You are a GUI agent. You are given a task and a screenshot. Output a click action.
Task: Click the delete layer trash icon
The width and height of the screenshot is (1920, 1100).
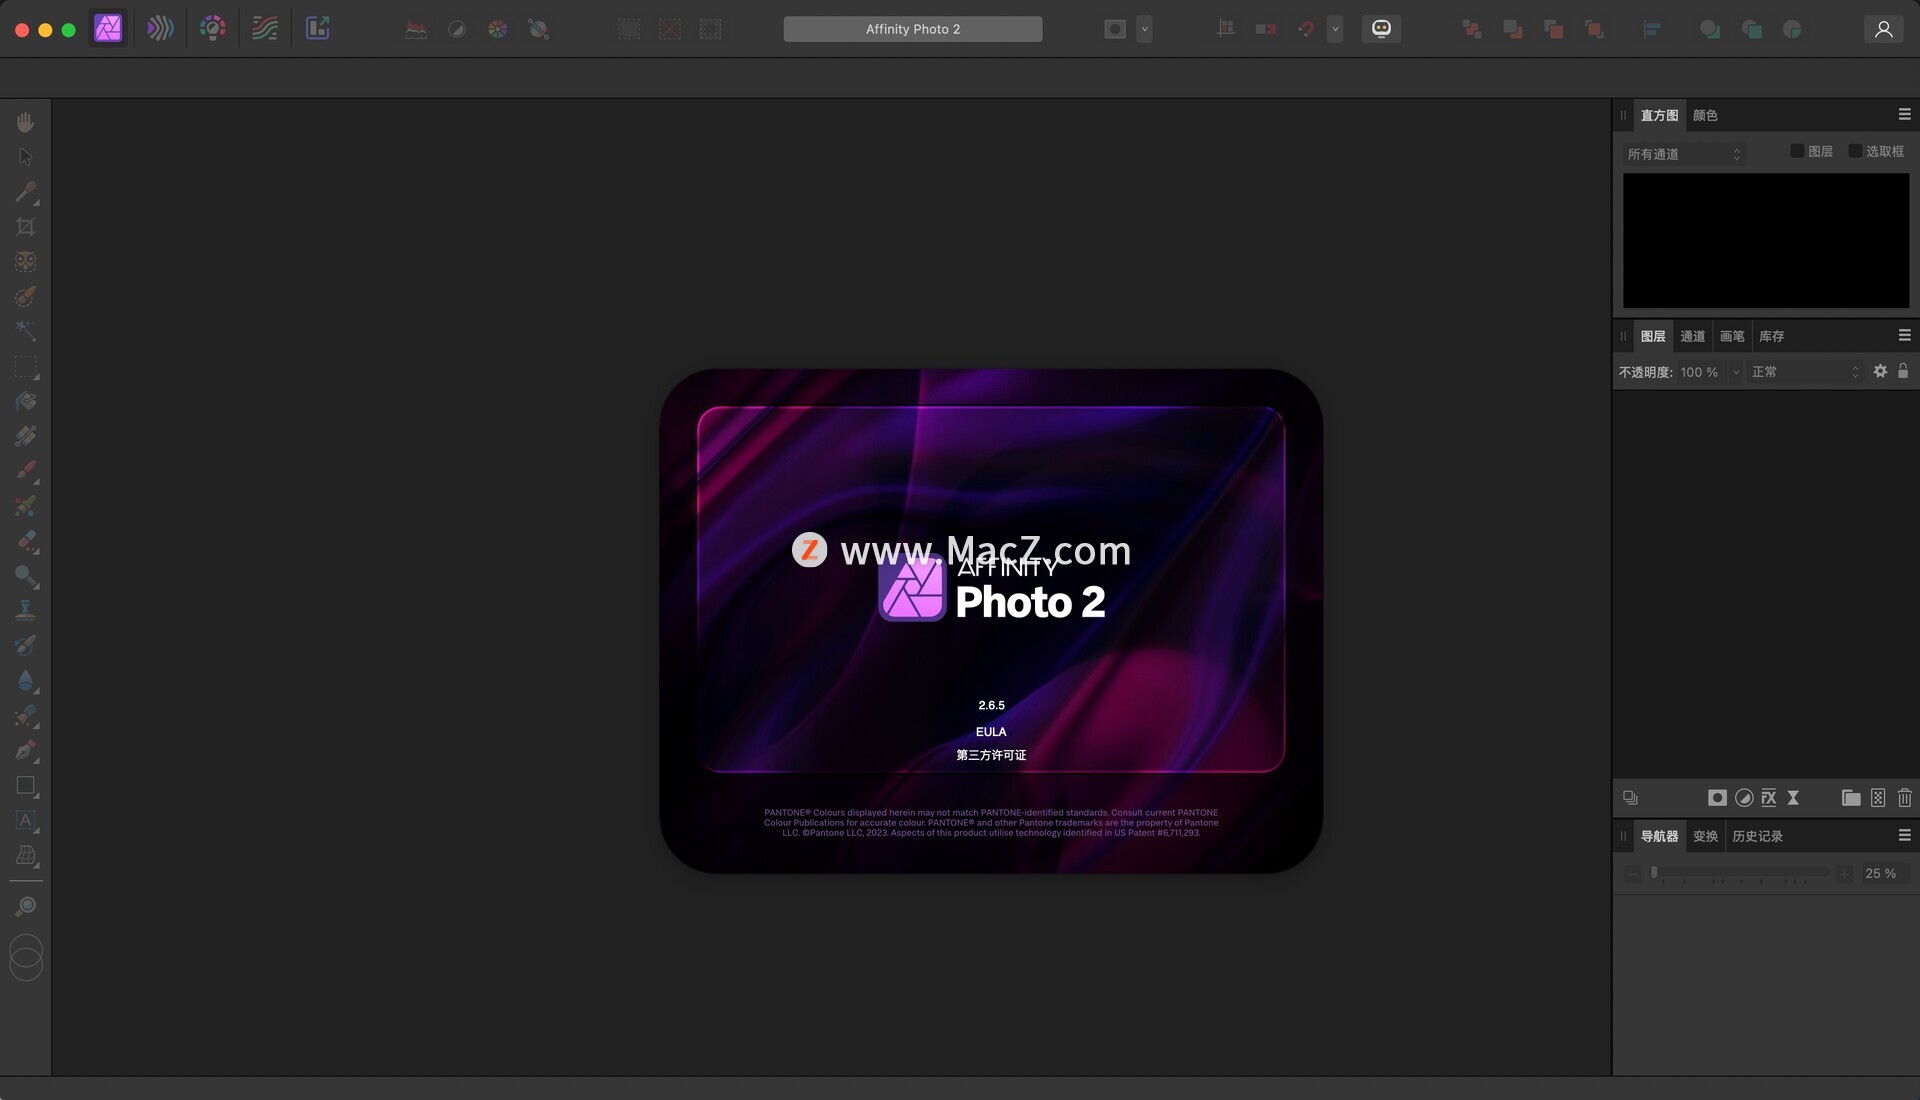click(x=1904, y=798)
